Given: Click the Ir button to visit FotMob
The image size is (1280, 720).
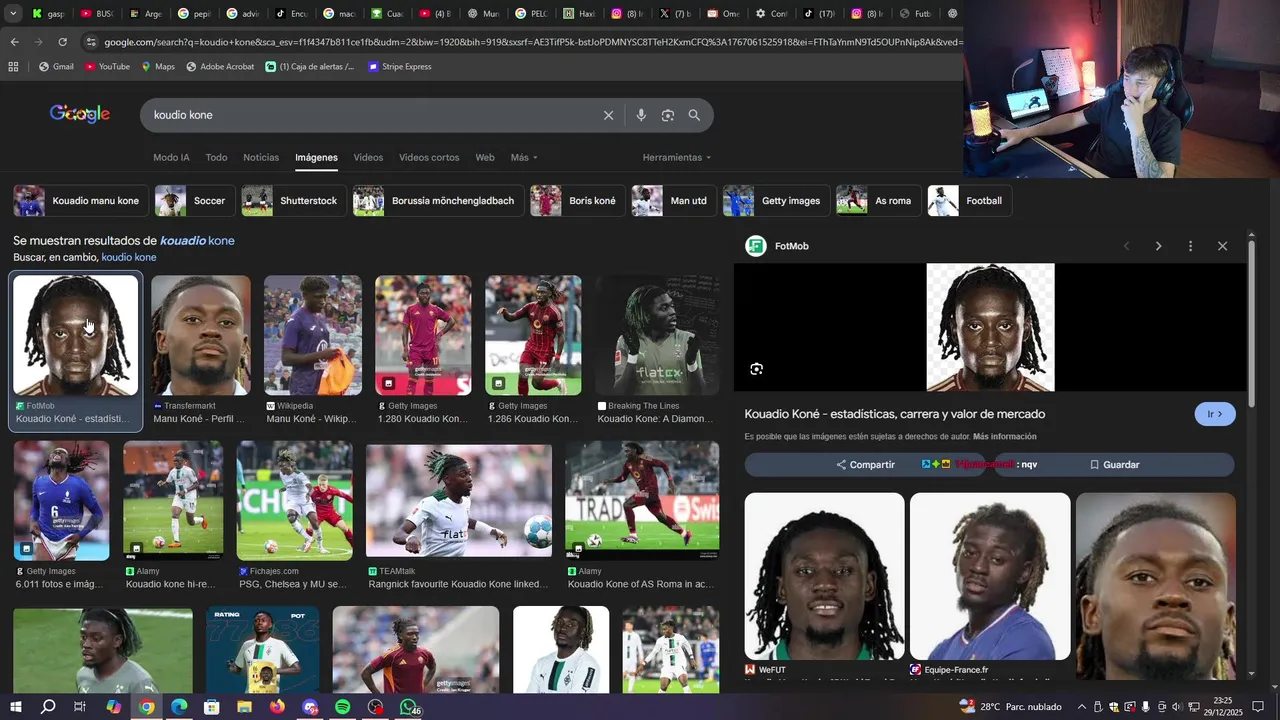Looking at the screenshot, I should coord(1215,414).
